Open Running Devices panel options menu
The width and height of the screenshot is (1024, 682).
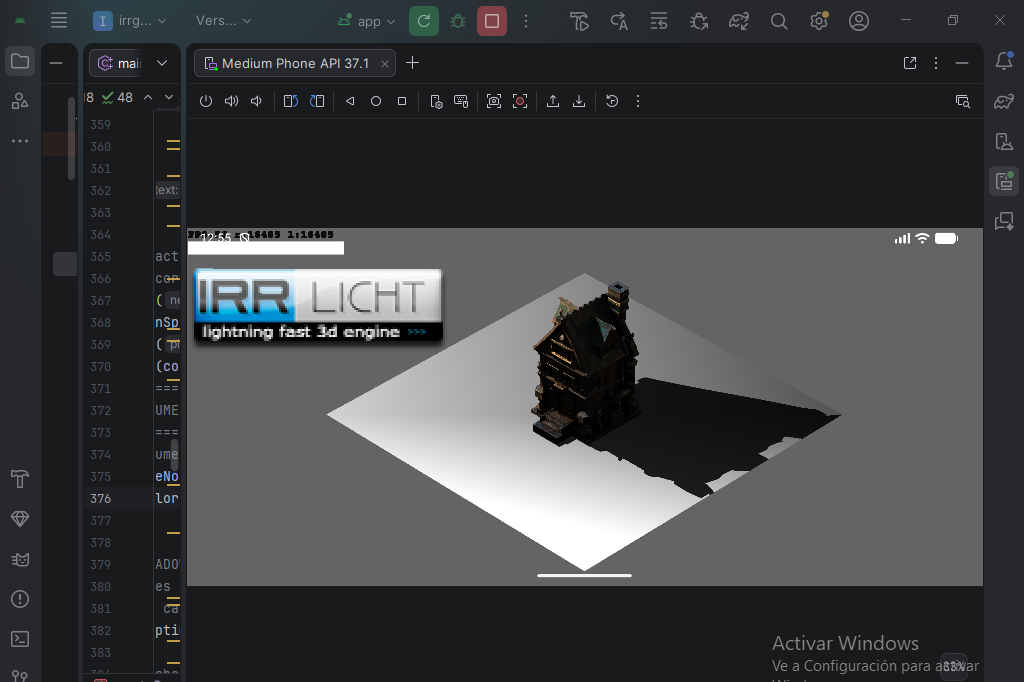936,63
